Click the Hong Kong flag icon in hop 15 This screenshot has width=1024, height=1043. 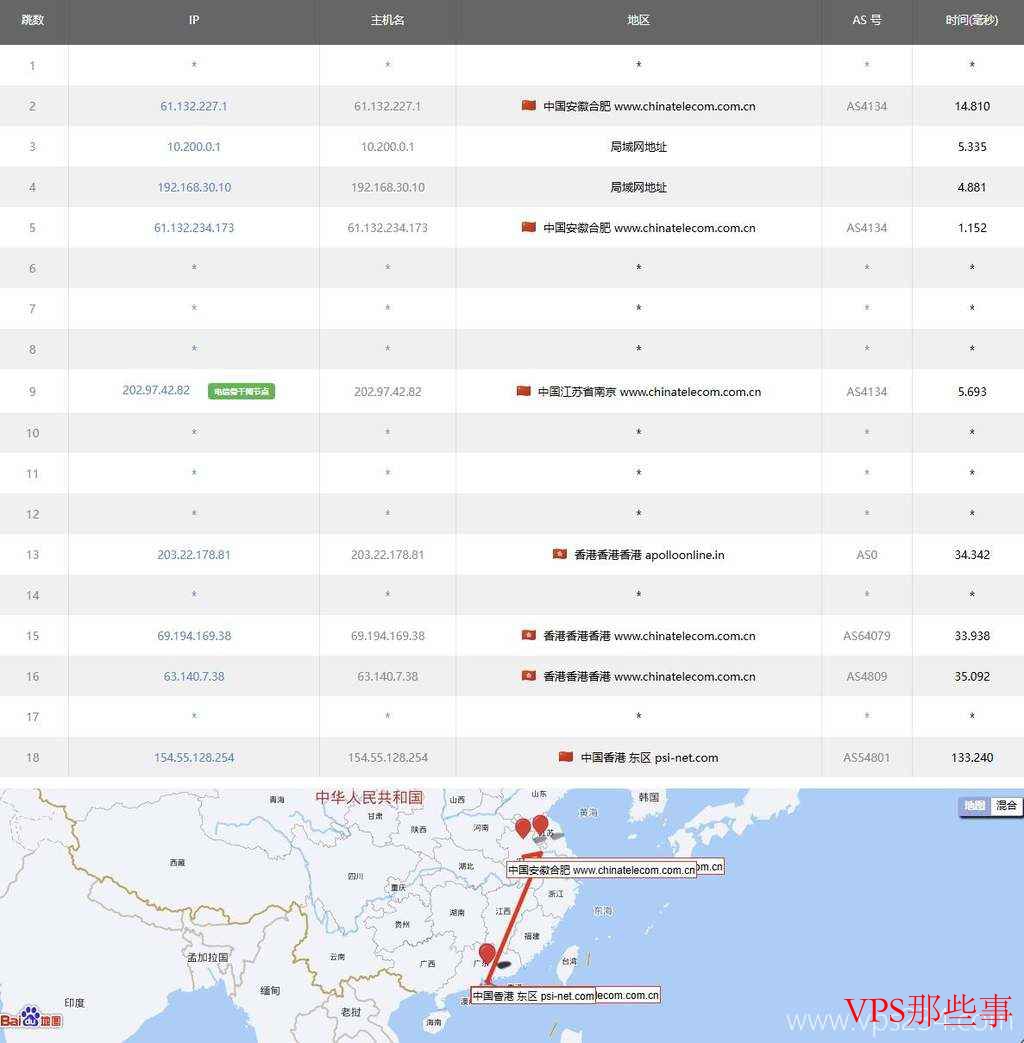click(x=529, y=635)
